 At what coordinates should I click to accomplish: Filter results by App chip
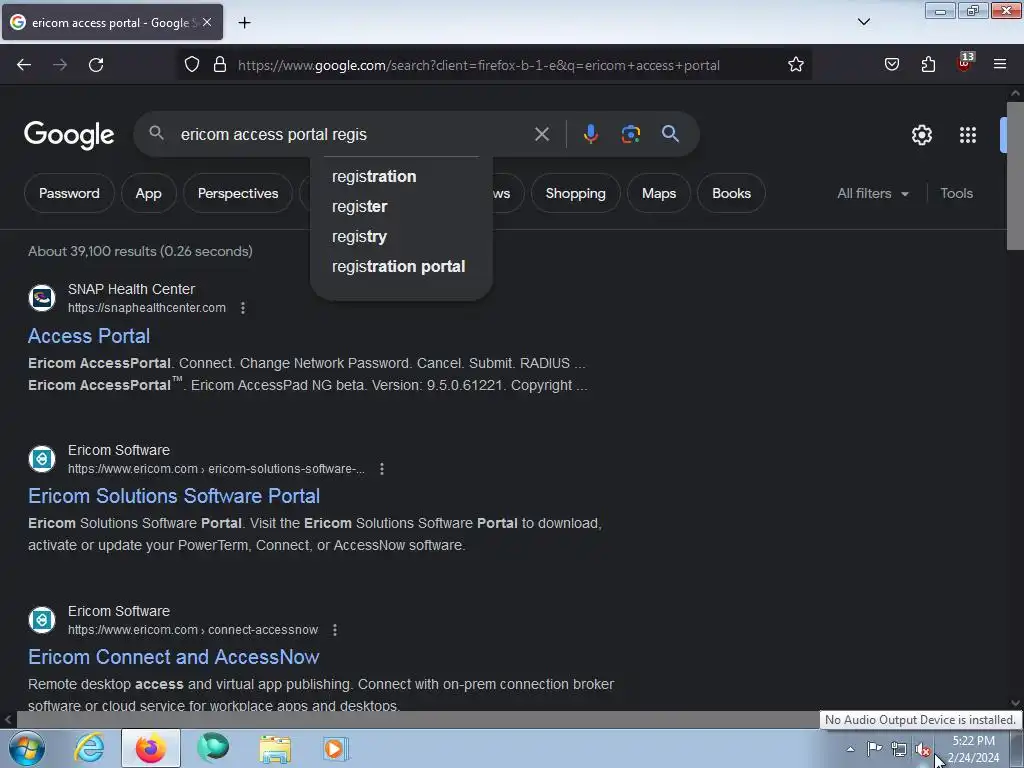148,193
